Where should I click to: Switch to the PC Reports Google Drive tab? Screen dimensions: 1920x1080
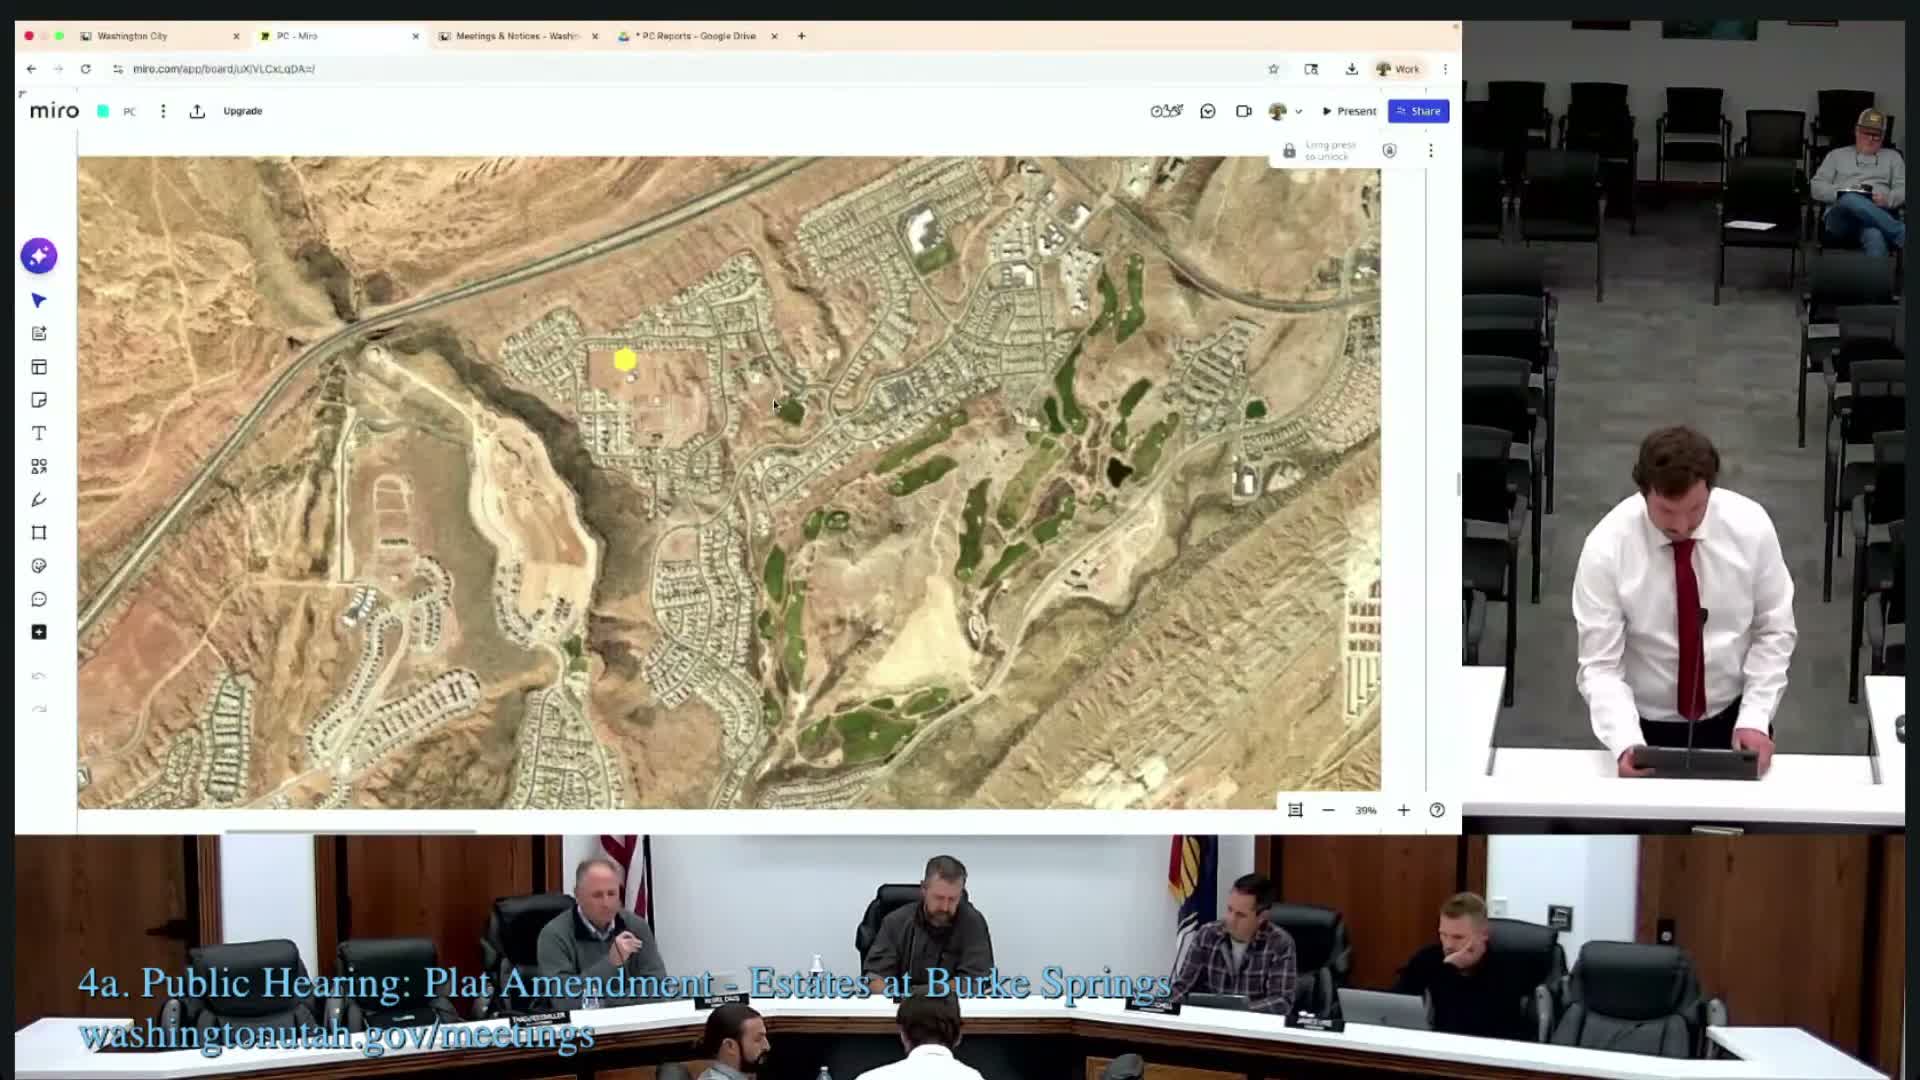[x=697, y=35]
